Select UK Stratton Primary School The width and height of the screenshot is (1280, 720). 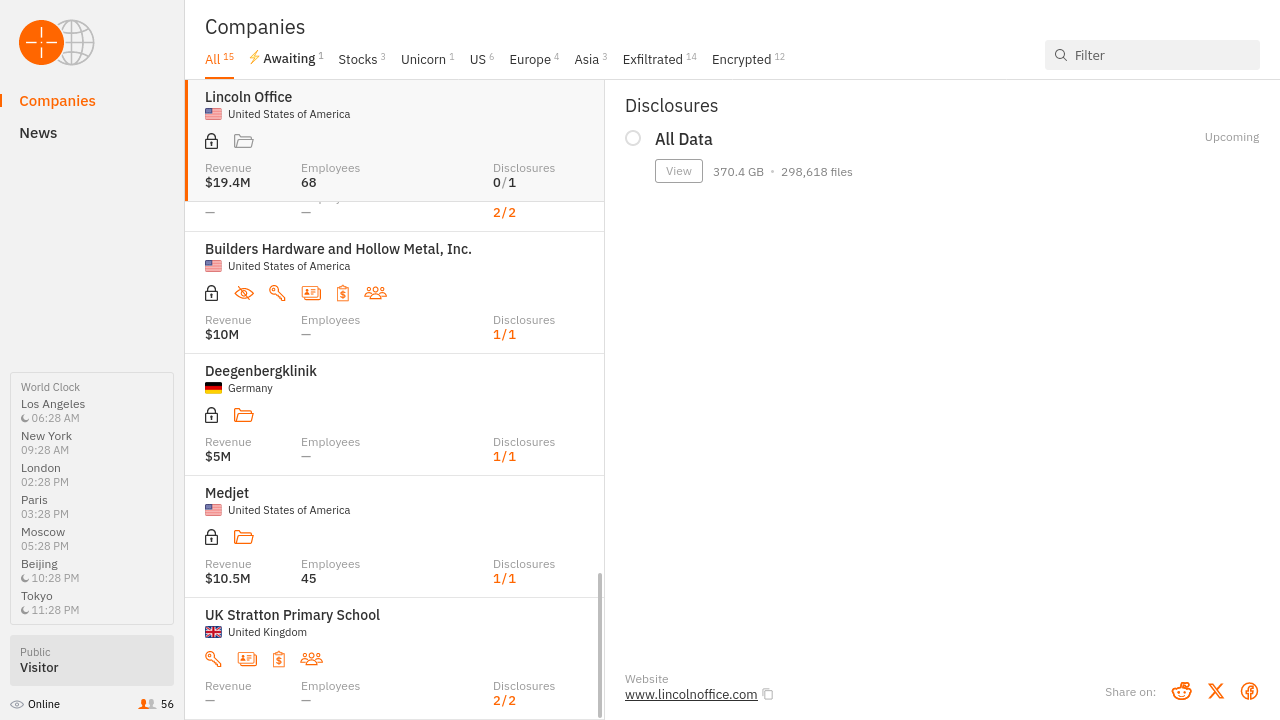pyautogui.click(x=395, y=658)
